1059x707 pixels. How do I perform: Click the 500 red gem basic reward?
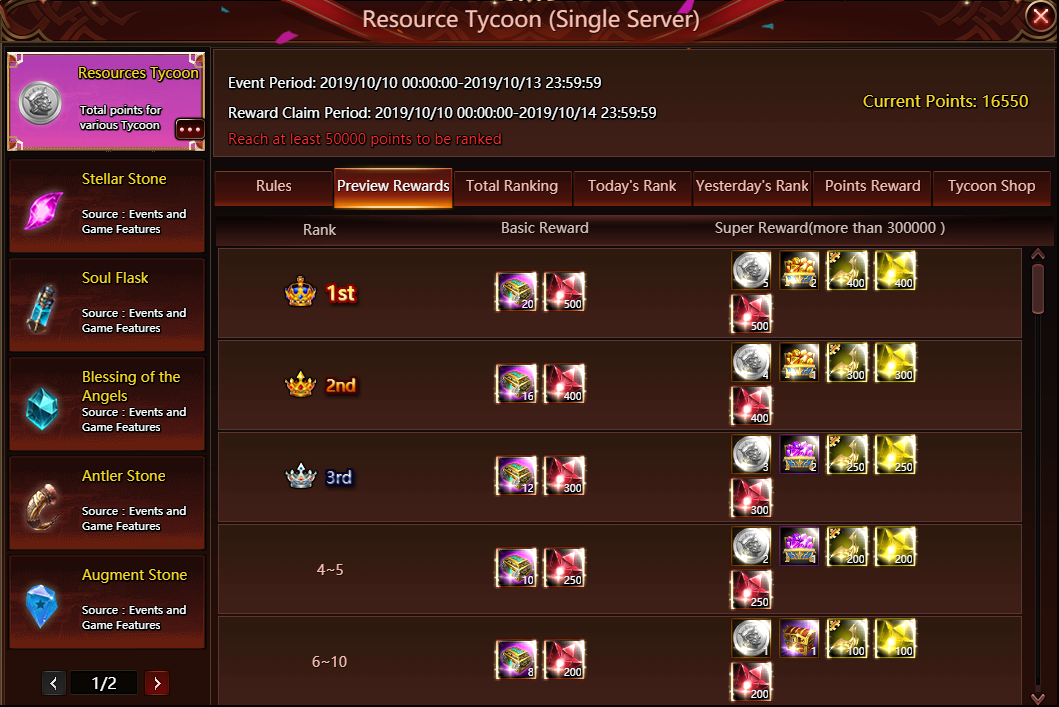564,292
